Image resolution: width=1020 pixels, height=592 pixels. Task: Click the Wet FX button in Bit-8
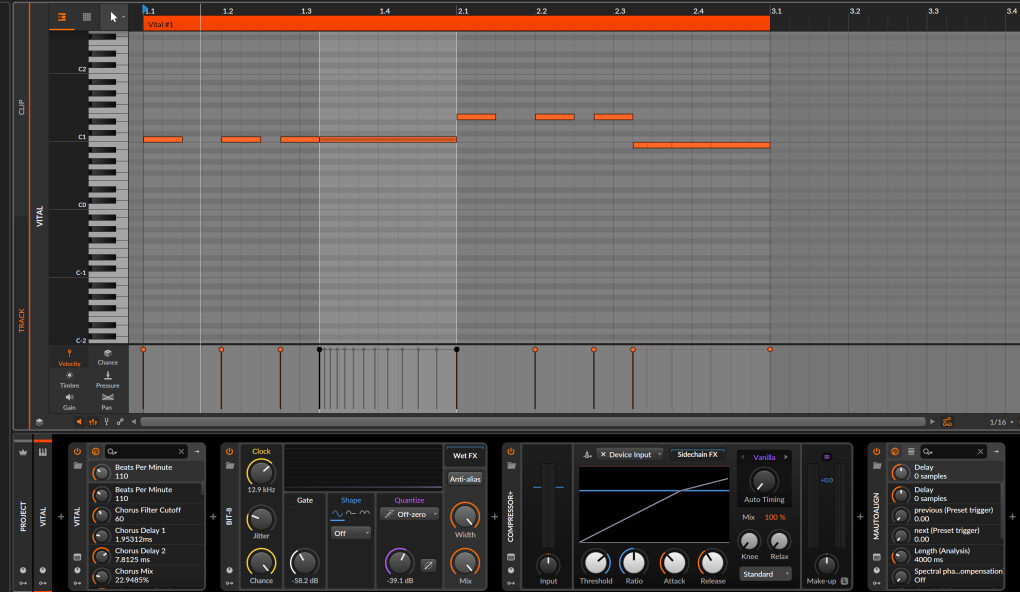point(465,455)
